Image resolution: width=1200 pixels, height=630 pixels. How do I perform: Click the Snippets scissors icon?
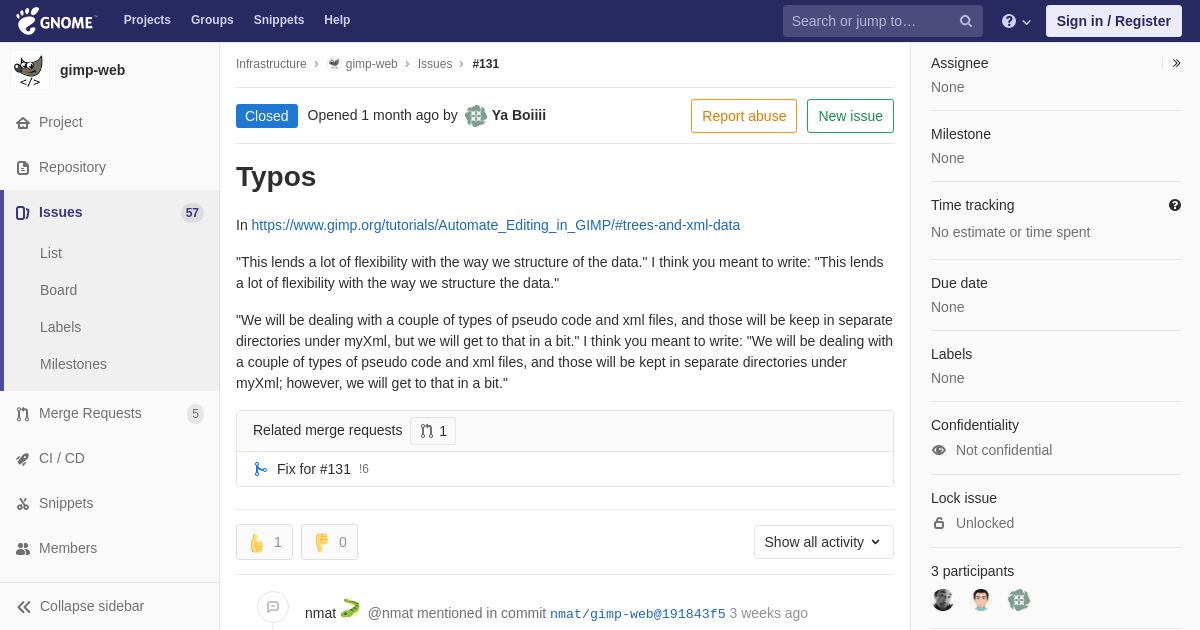pos(23,504)
